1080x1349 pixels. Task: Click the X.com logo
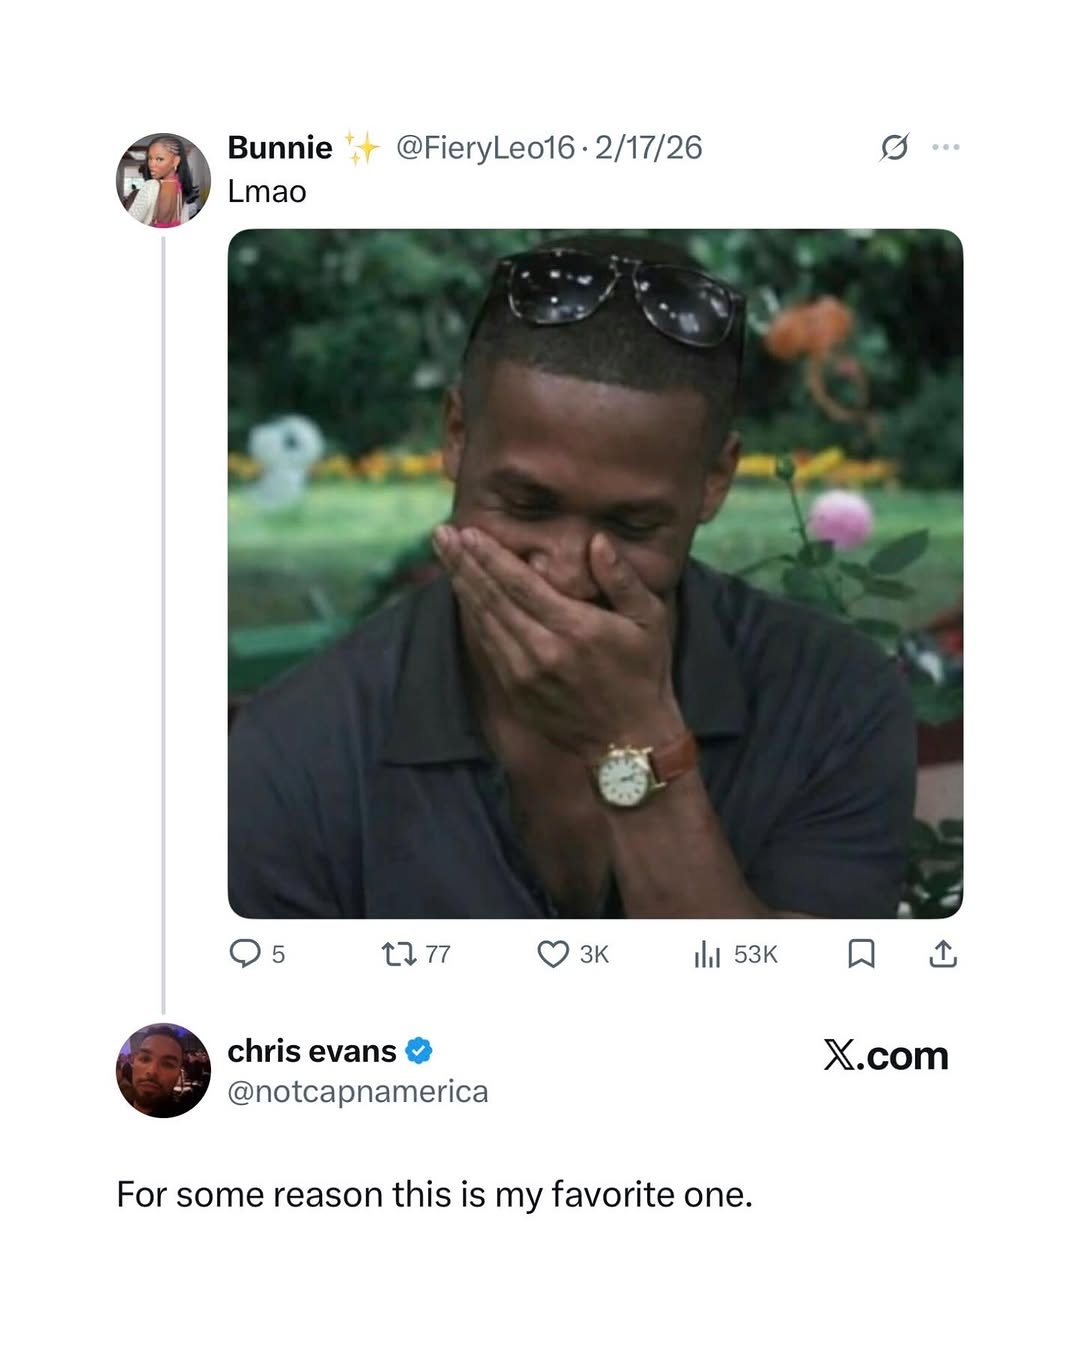pyautogui.click(x=886, y=1055)
